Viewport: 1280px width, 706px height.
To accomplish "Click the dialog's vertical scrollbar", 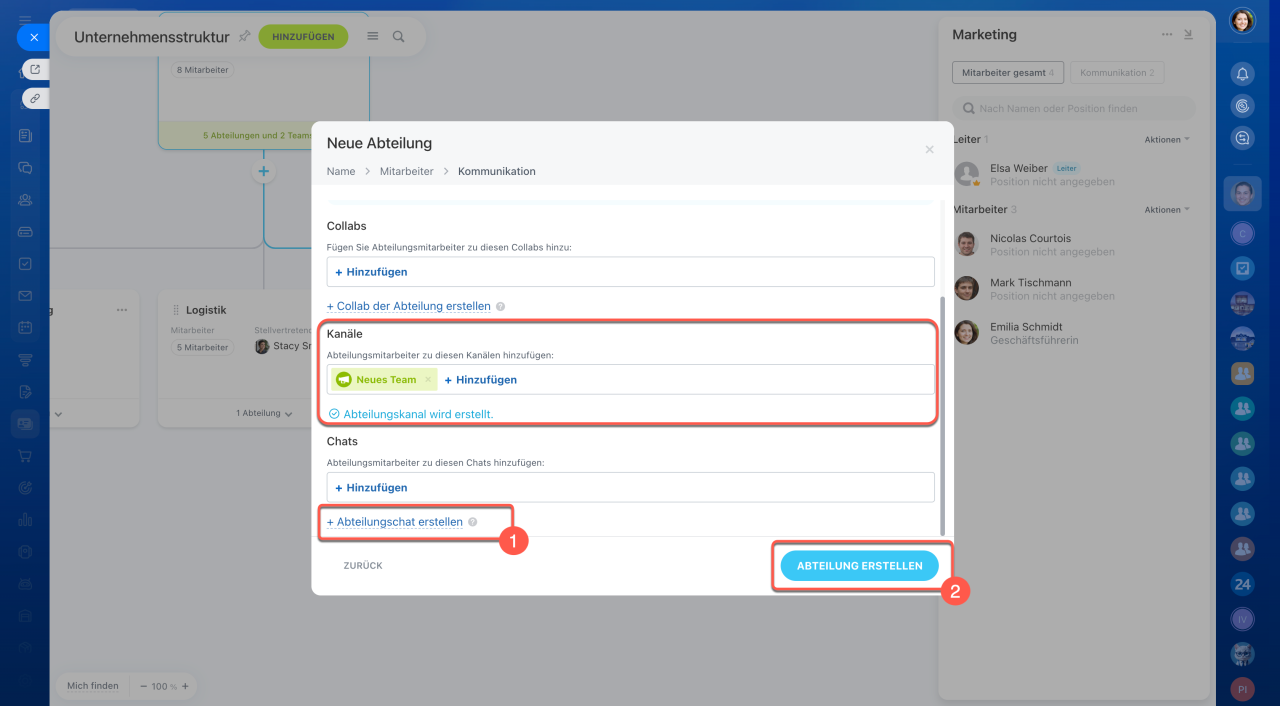I will tap(941, 415).
